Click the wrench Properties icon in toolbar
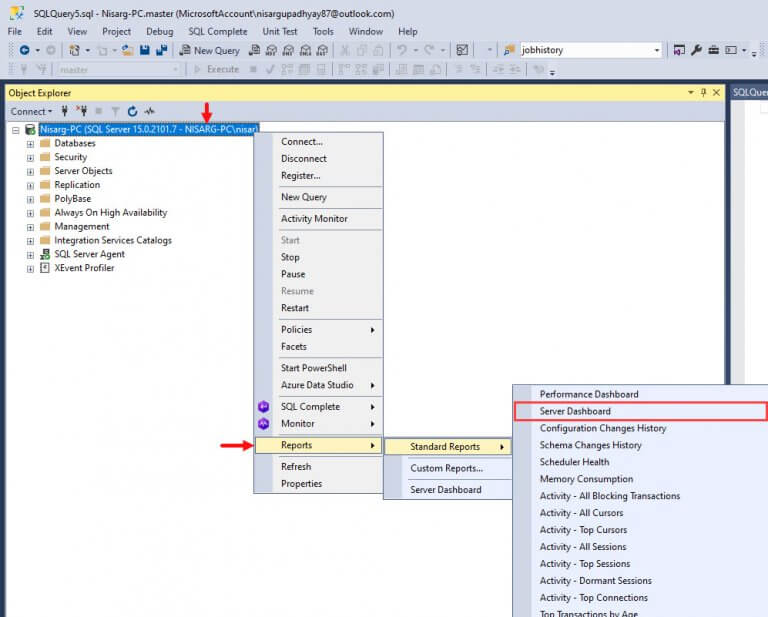 (x=696, y=50)
